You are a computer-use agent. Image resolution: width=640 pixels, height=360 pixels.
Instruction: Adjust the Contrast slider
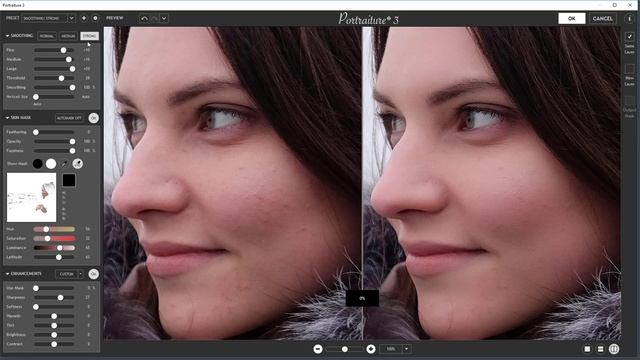[x=54, y=344]
